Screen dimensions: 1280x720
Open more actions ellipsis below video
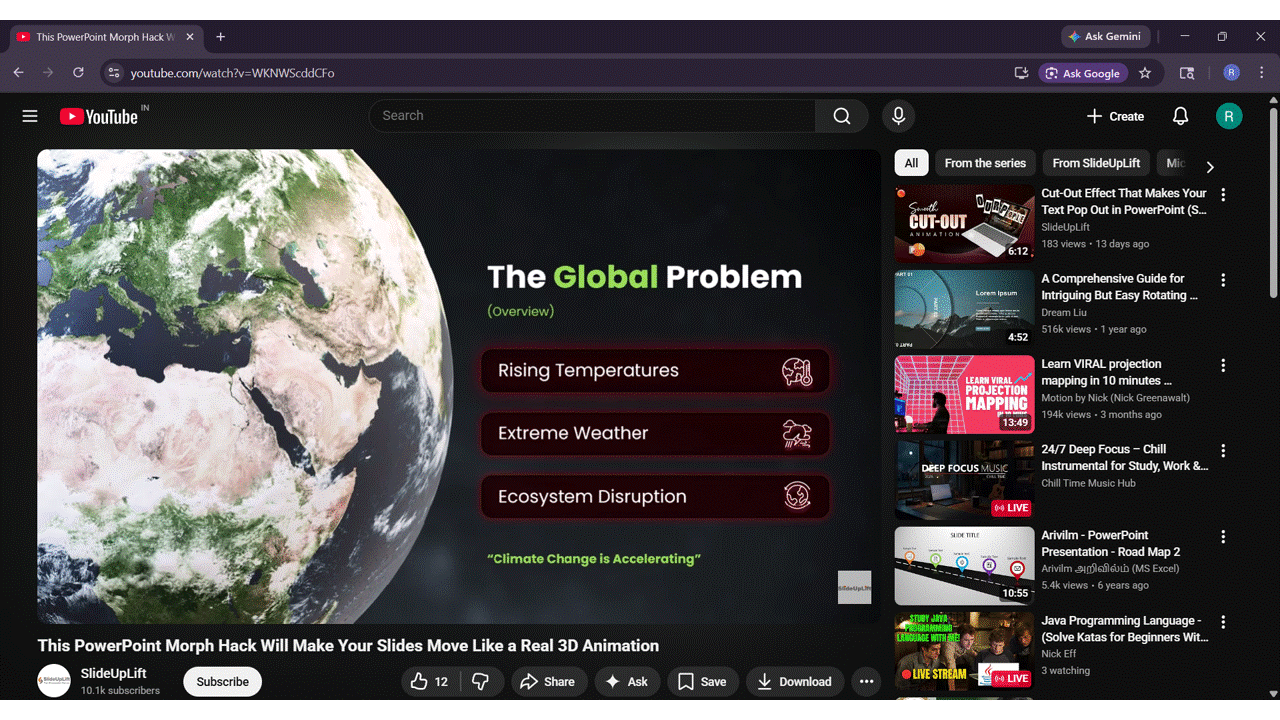point(867,682)
